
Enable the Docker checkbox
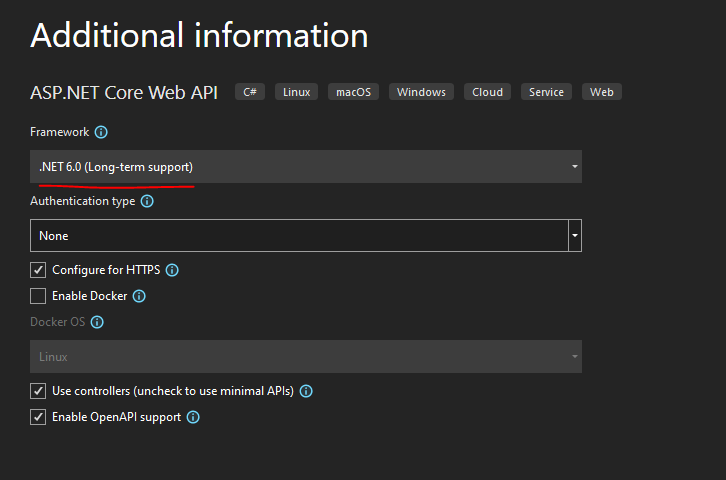click(x=38, y=296)
